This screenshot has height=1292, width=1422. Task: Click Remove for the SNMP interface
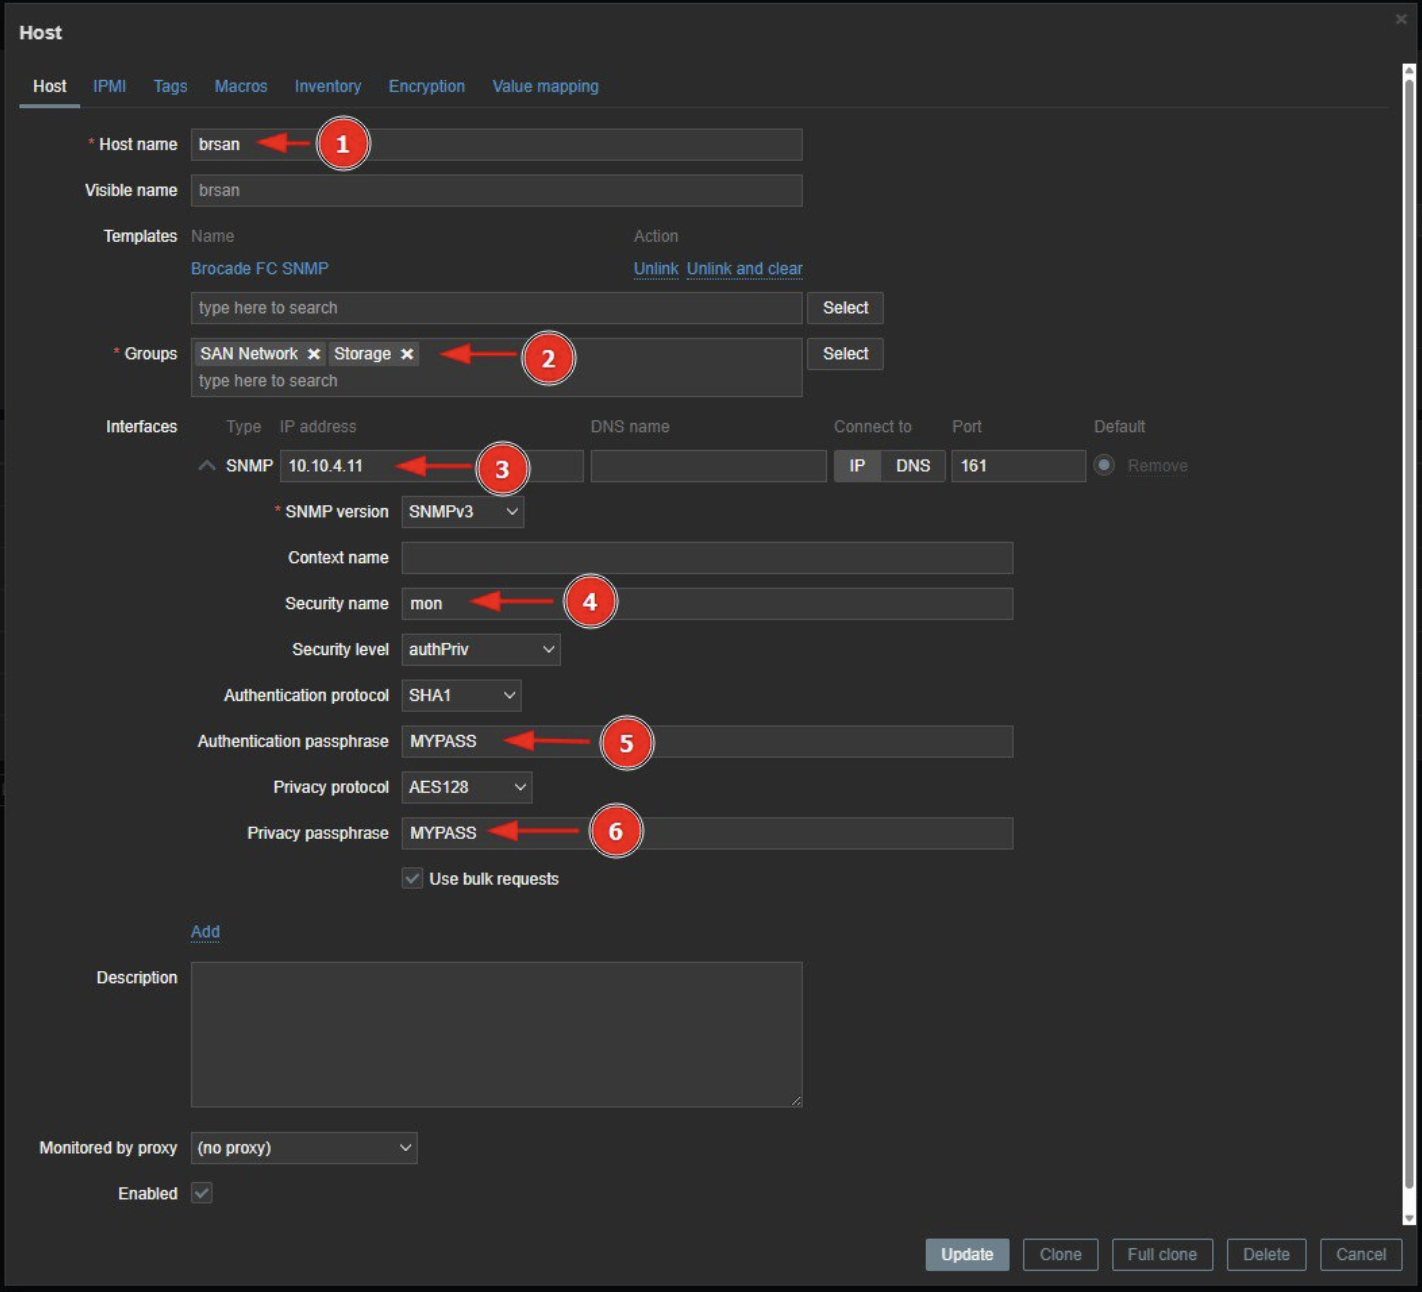click(x=1158, y=466)
